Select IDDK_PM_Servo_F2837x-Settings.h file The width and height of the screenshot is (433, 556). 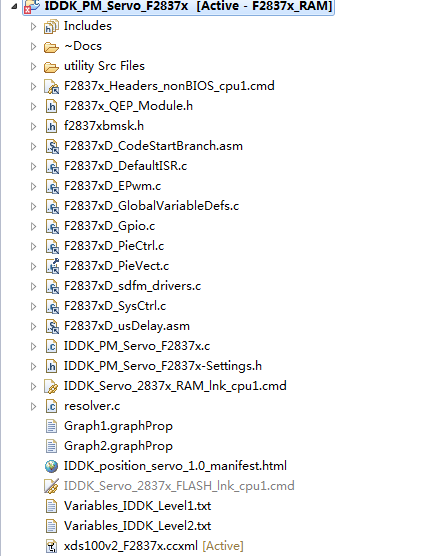163,366
